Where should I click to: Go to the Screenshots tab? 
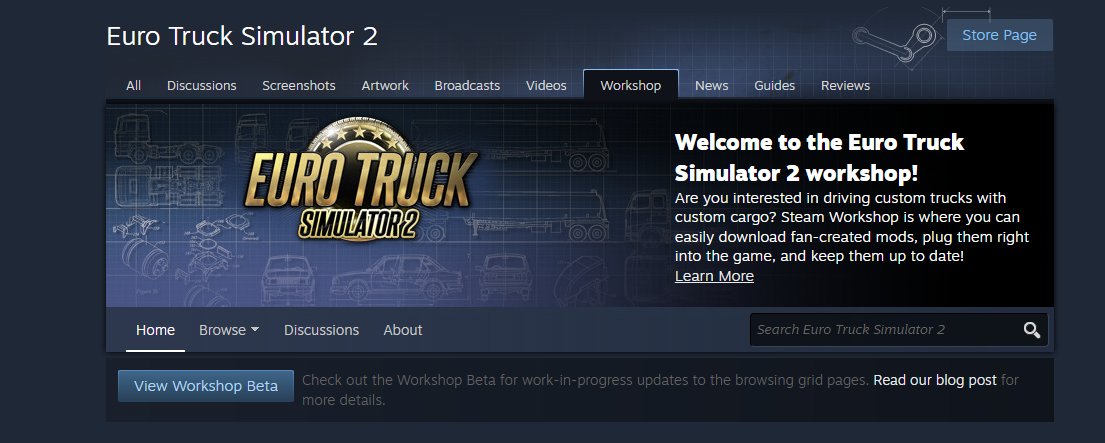[299, 85]
